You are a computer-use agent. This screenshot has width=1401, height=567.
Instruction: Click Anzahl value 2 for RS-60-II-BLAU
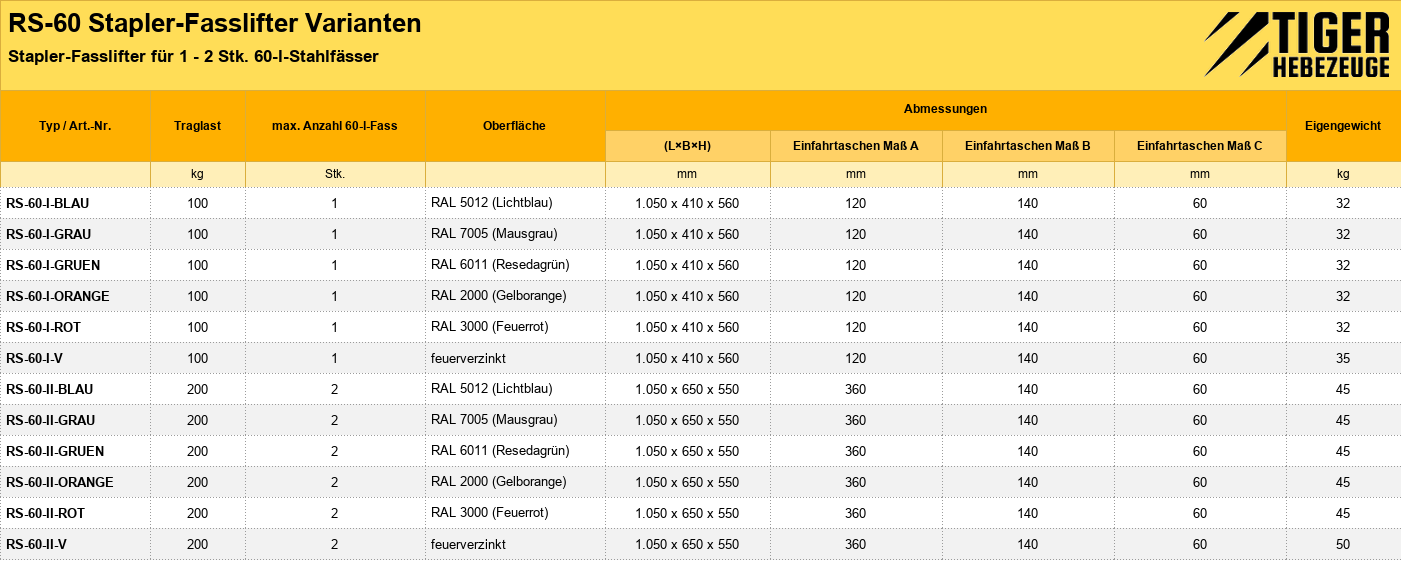coord(335,389)
